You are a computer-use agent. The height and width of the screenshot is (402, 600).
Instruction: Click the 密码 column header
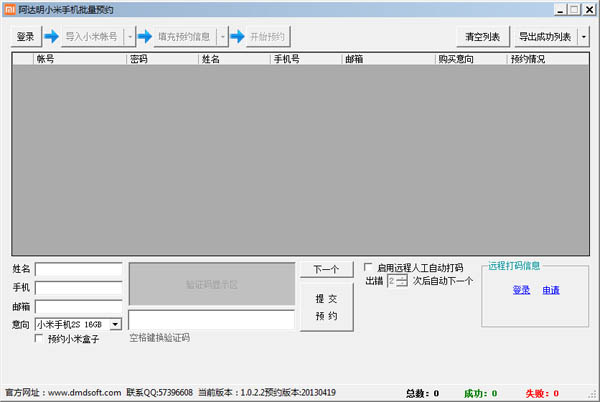coord(162,59)
